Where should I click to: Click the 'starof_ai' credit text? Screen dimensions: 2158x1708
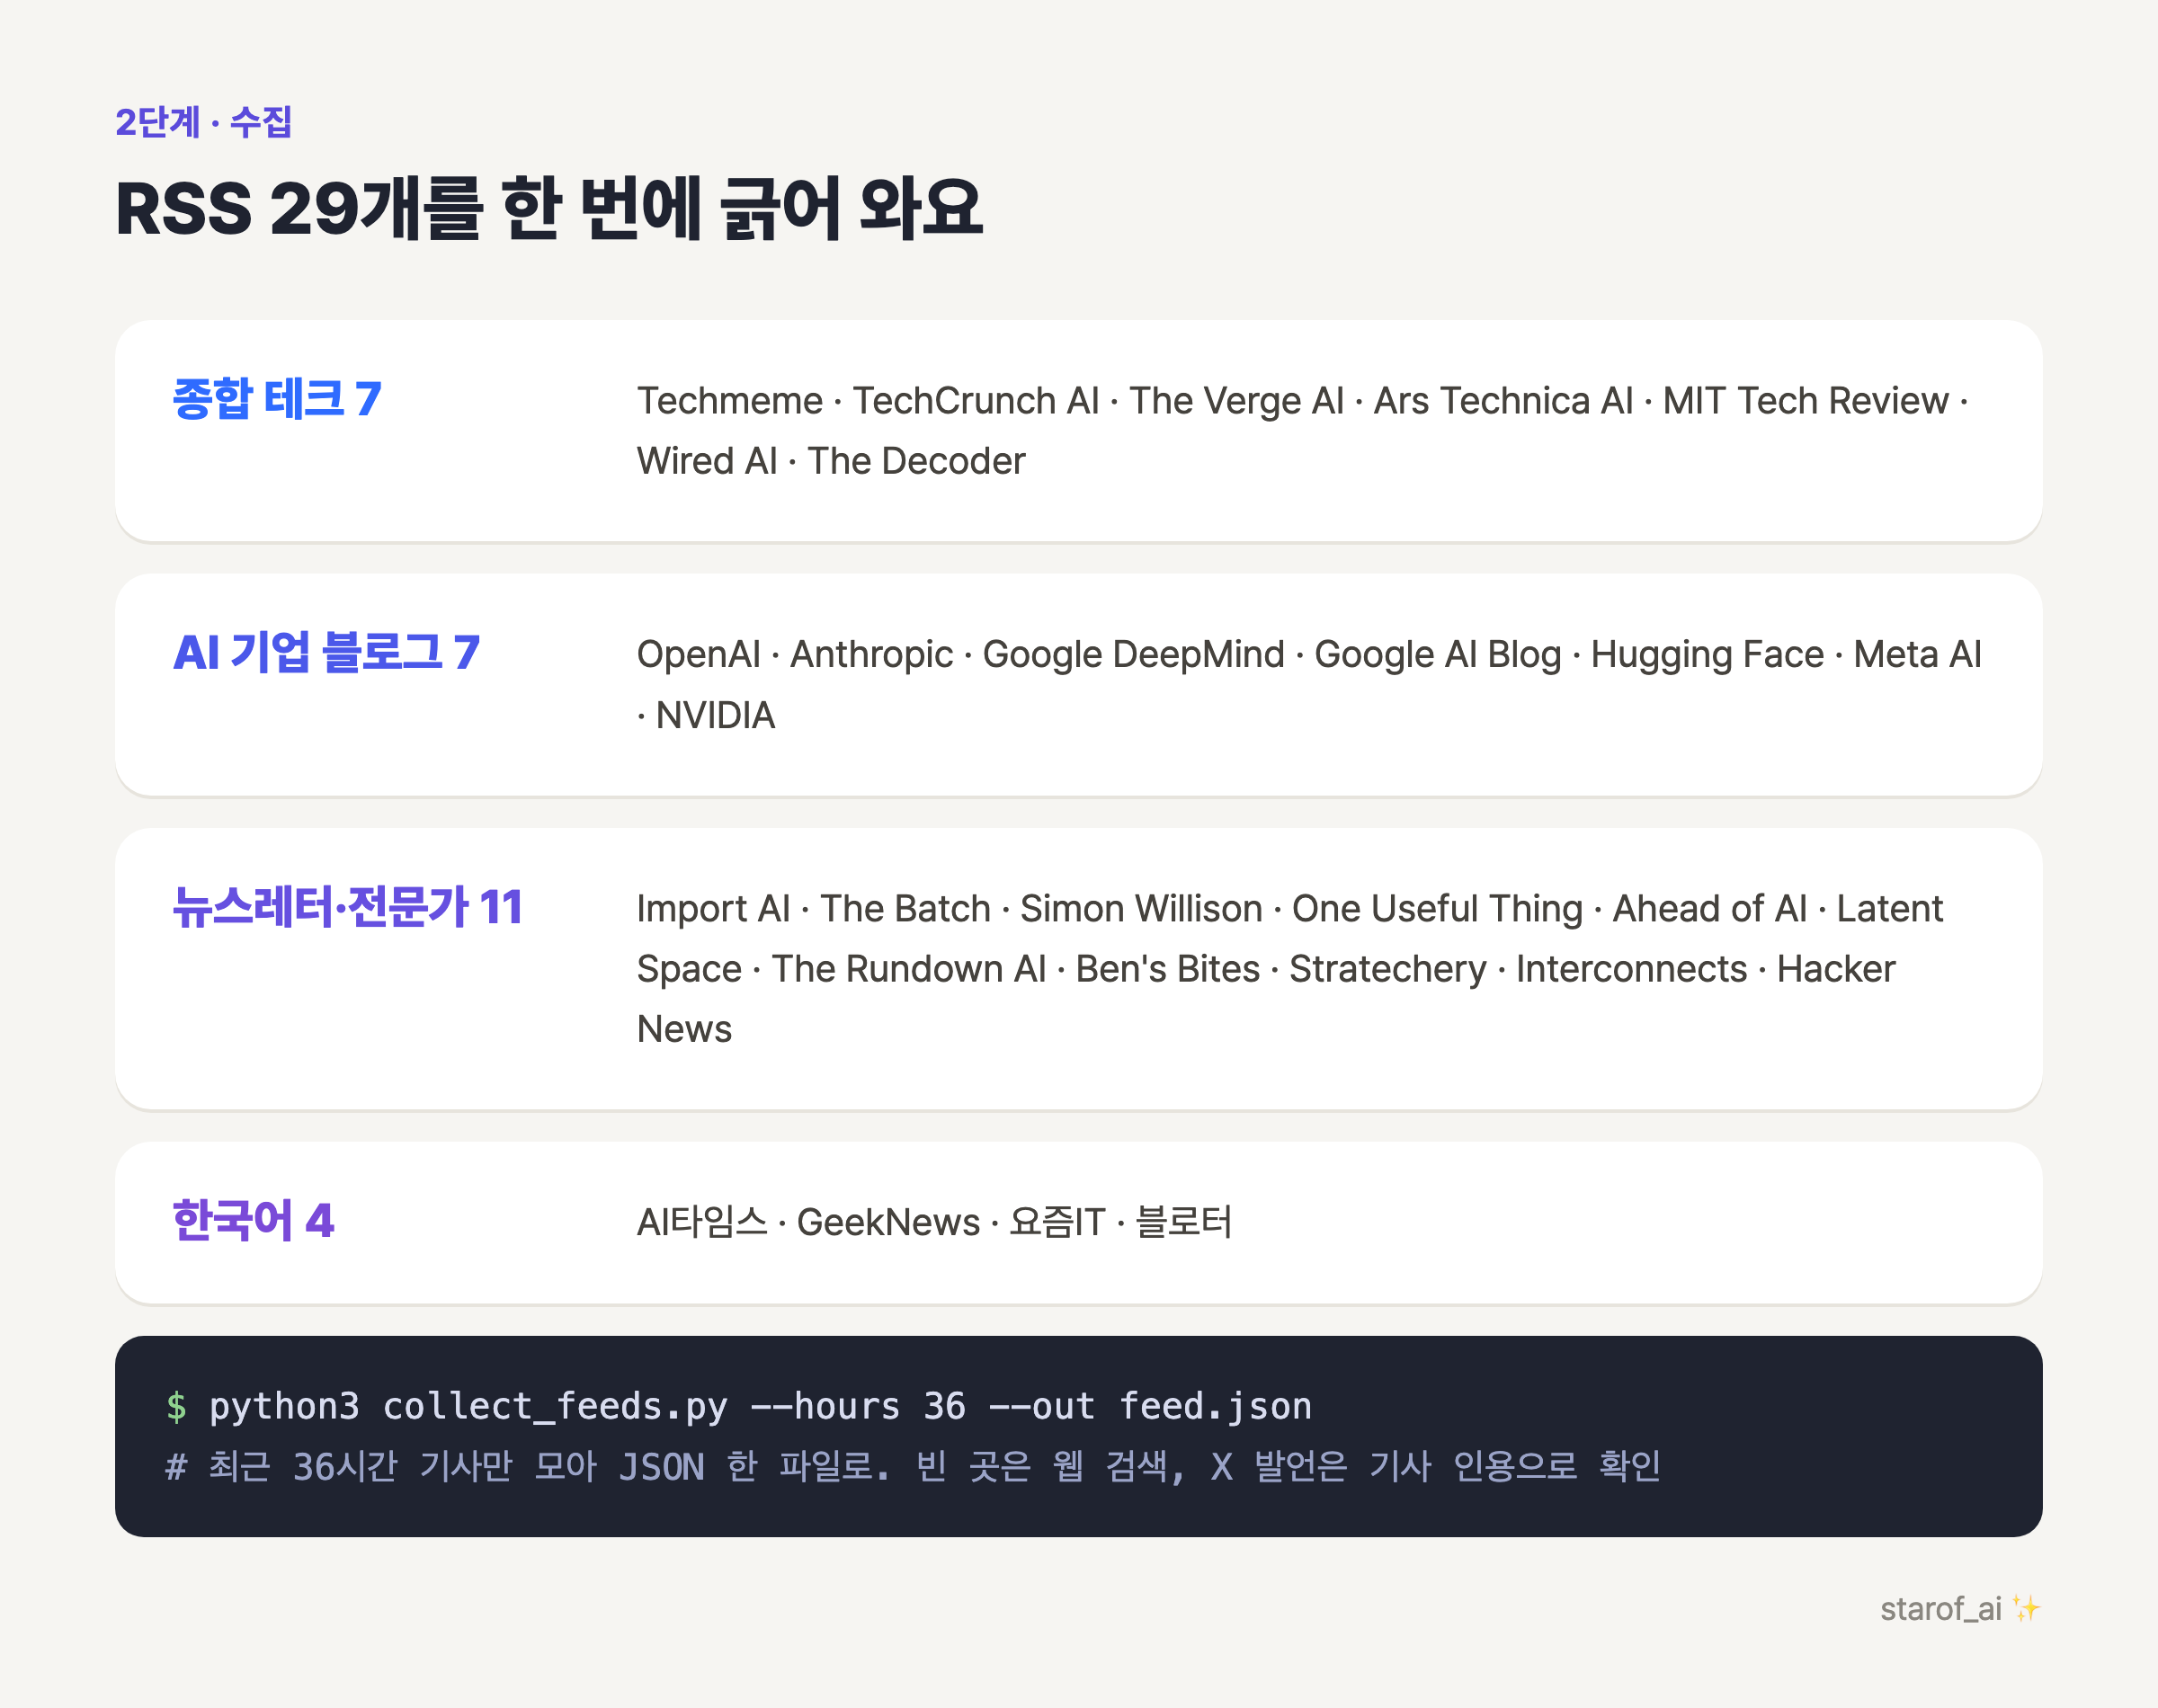[x=1940, y=1609]
